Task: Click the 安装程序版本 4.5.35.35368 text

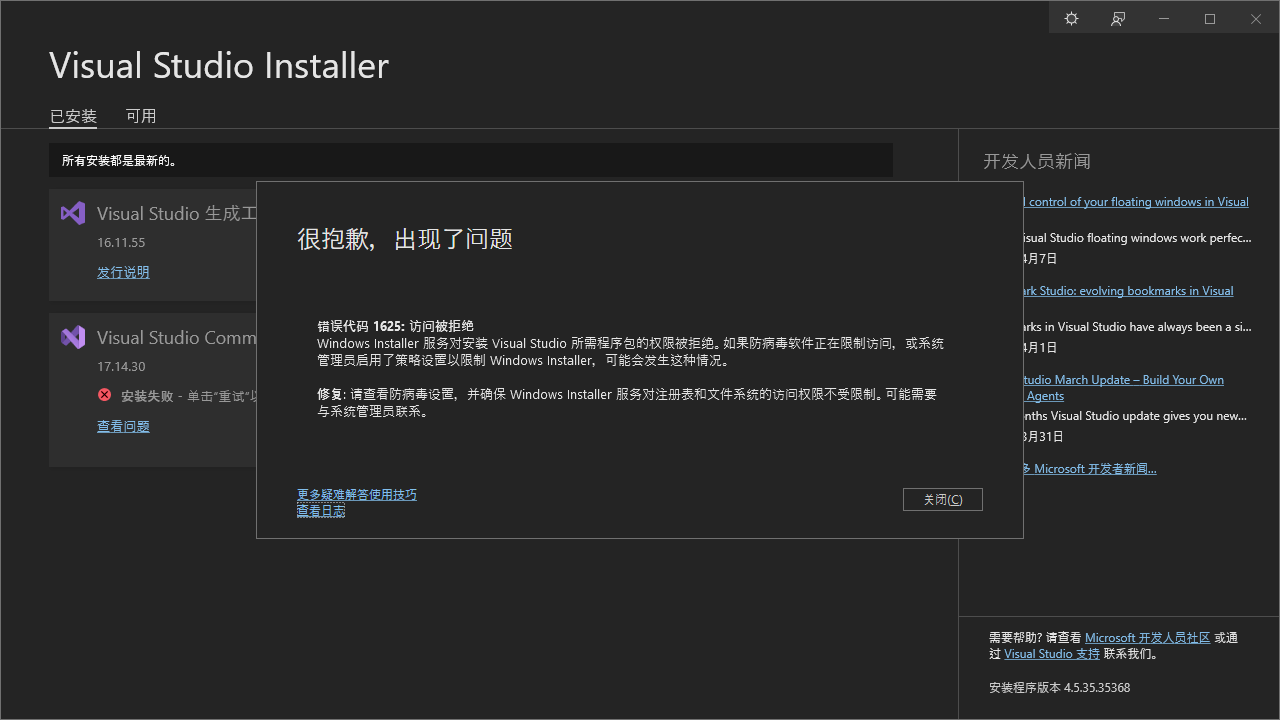Action: 1059,688
